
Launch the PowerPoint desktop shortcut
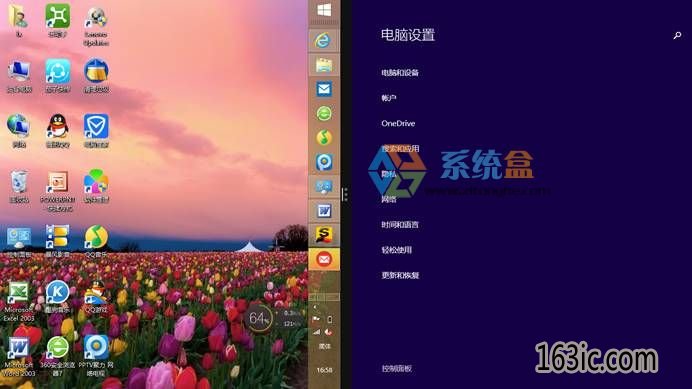click(58, 191)
